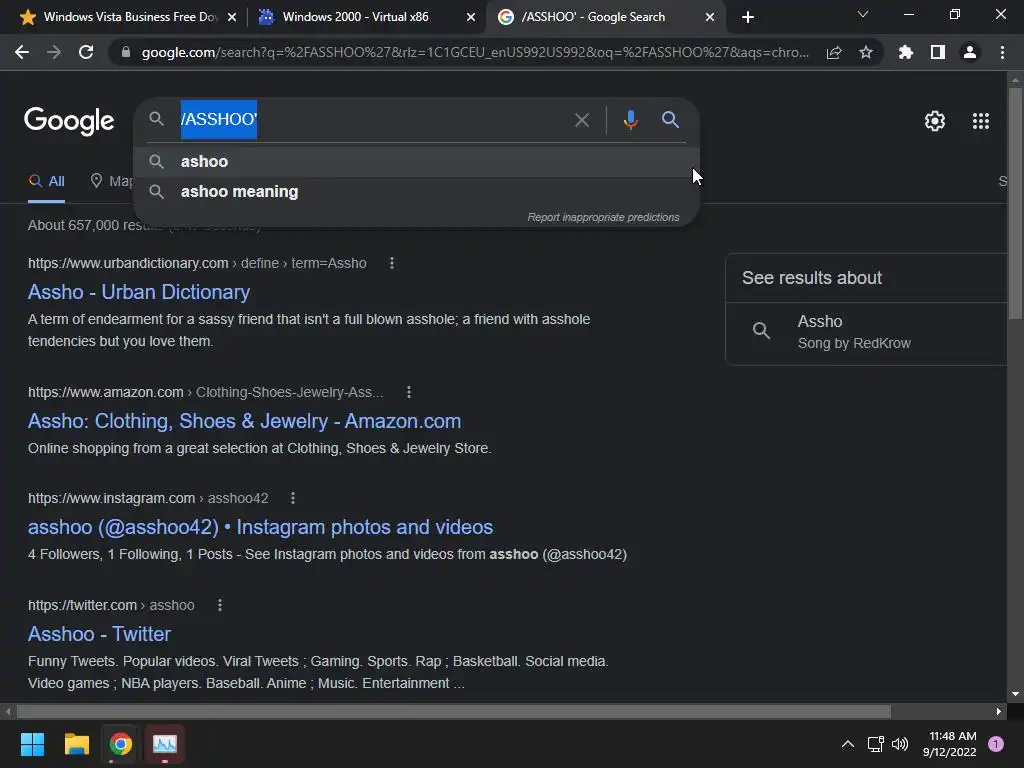Open the tab search dropdown arrow

point(863,14)
